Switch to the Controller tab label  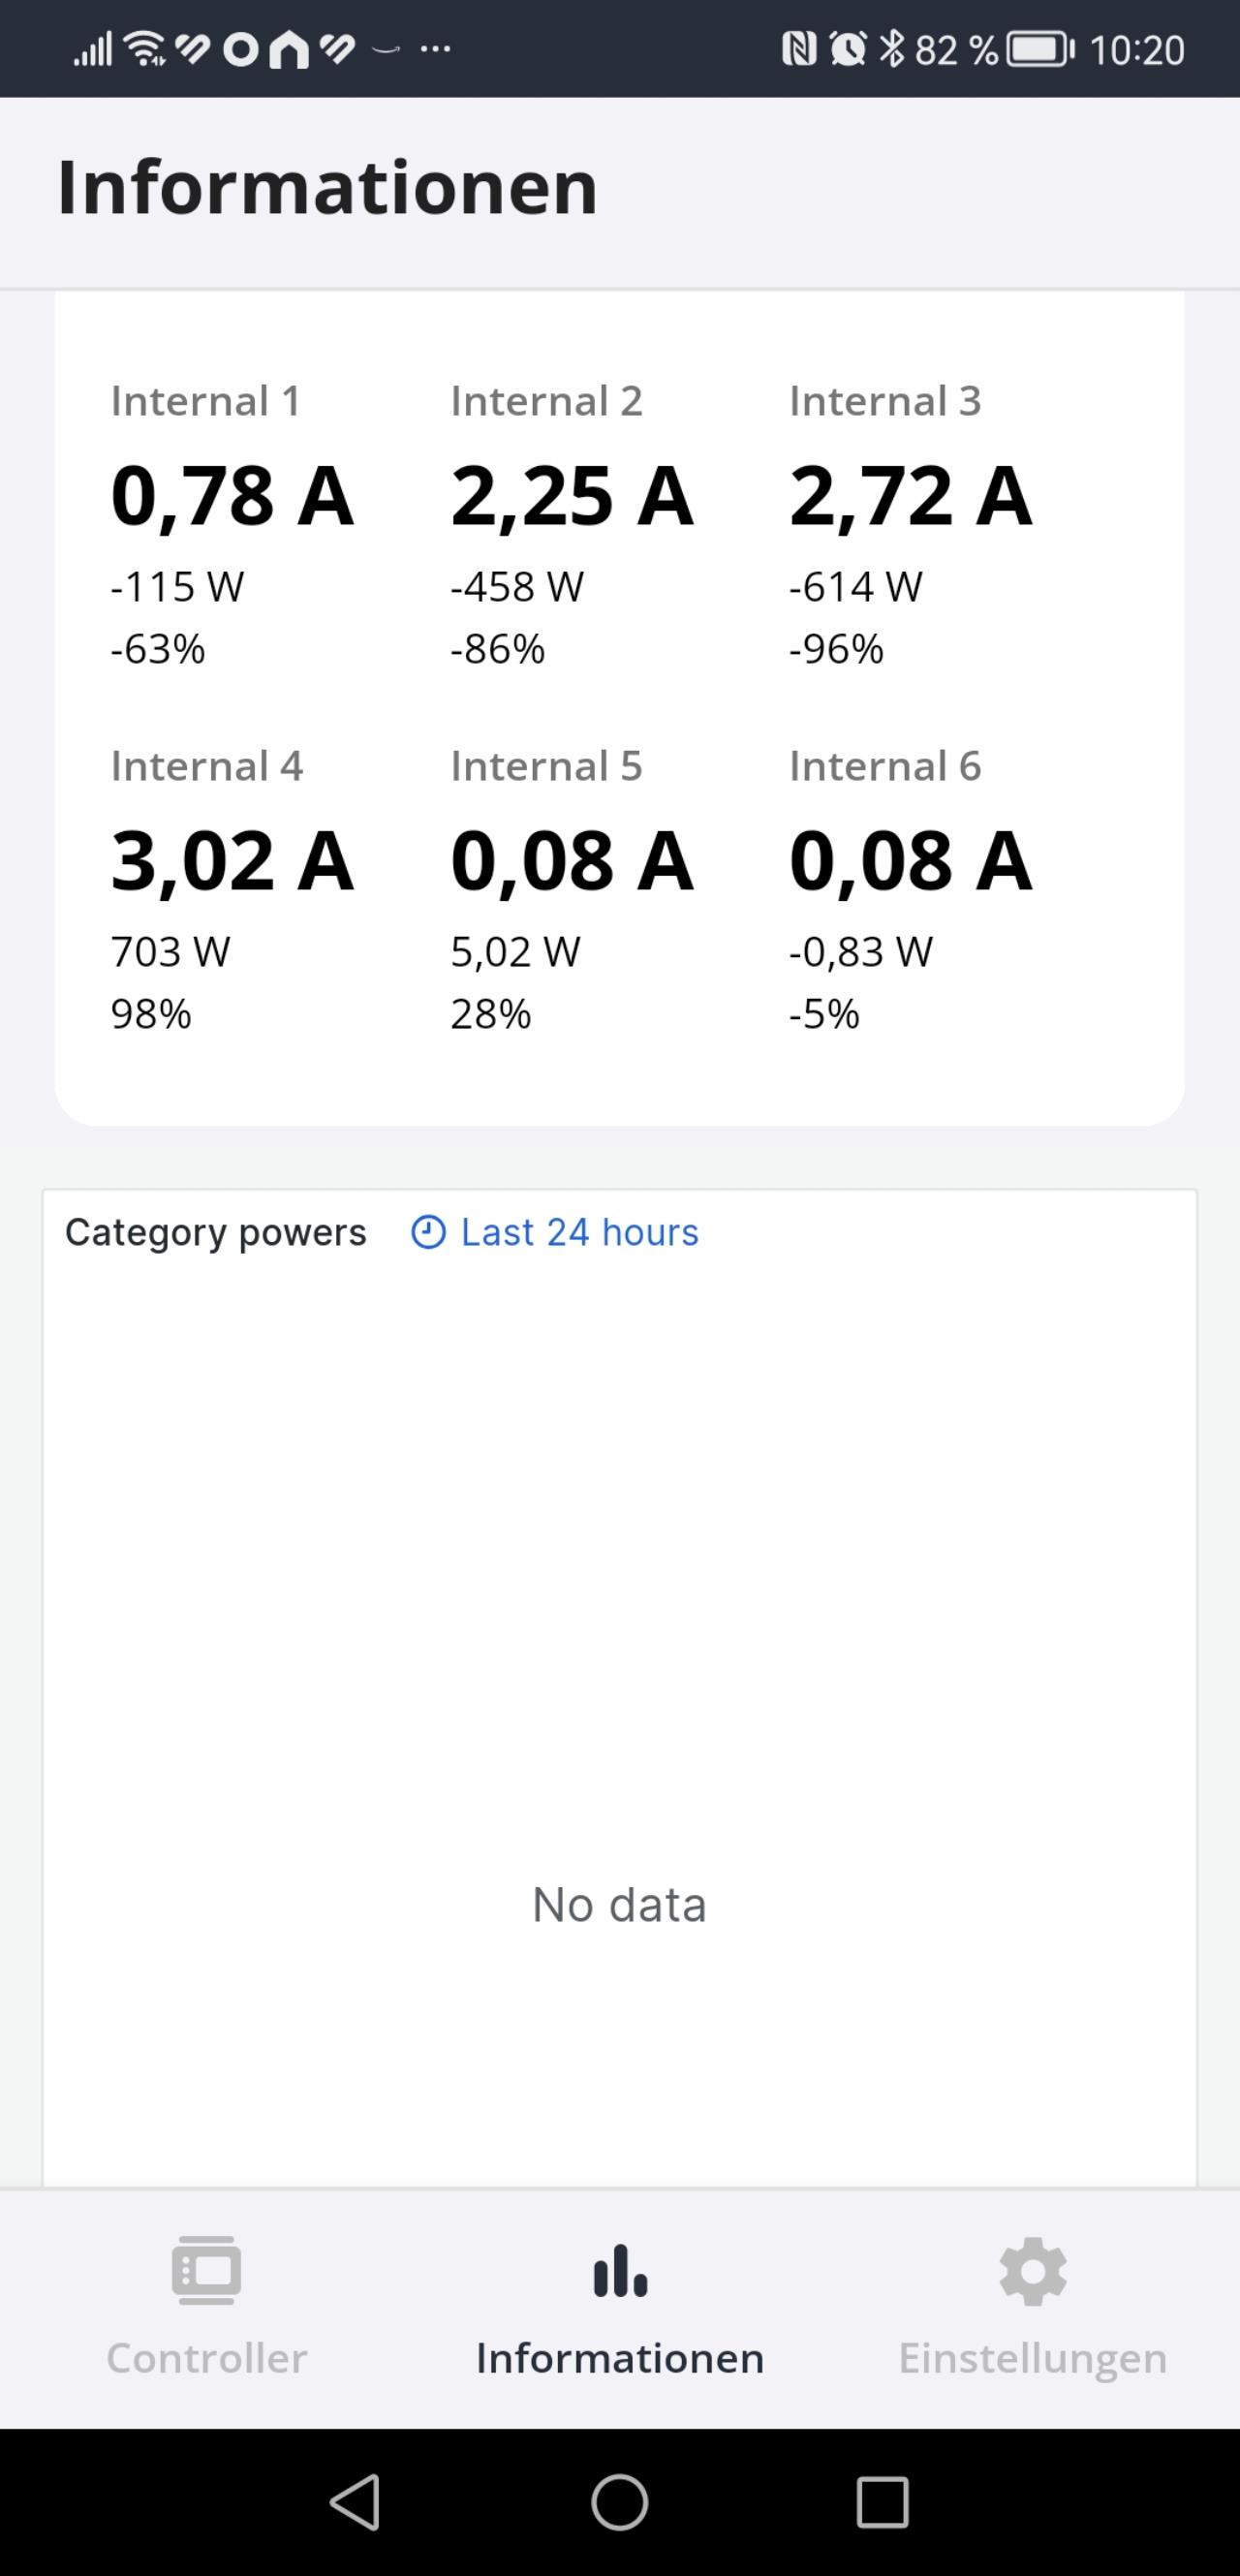point(206,2358)
